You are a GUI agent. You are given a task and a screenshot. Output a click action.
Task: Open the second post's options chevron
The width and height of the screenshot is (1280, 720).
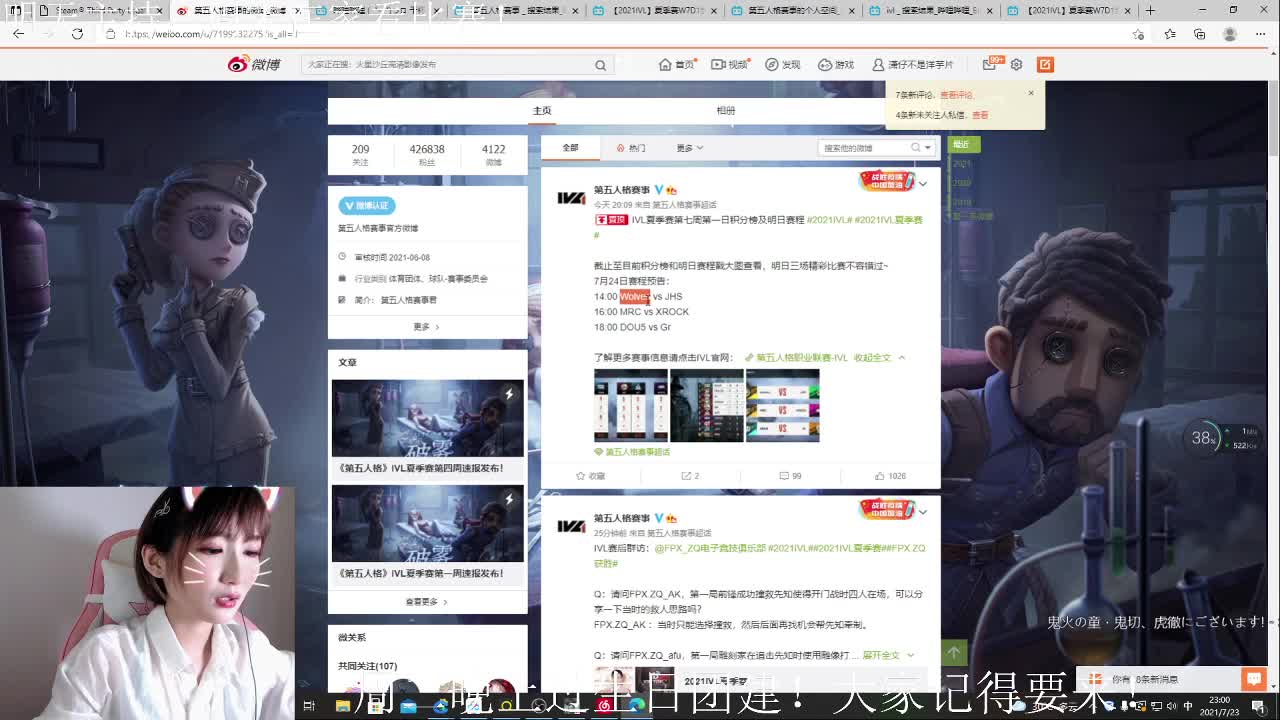[x=923, y=512]
